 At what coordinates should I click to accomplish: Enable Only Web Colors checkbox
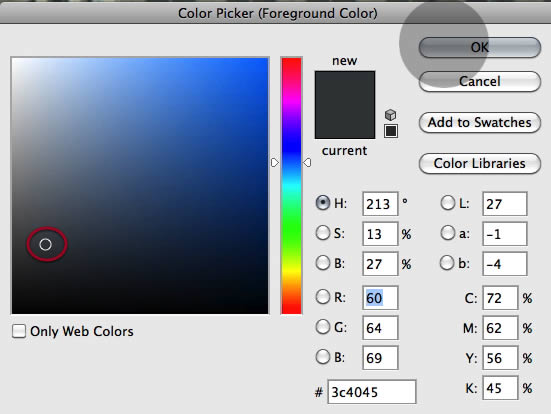(19, 331)
